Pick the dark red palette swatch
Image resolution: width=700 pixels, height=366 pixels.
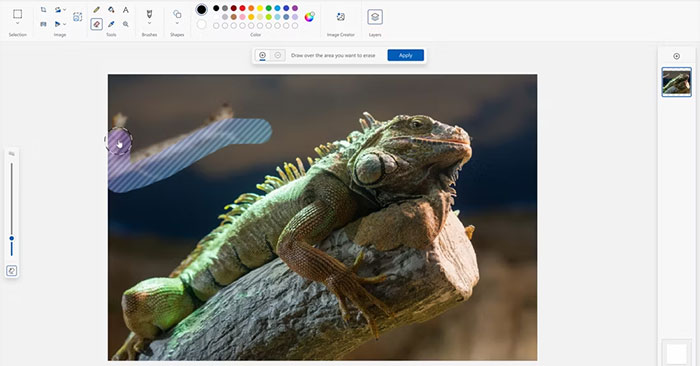[x=233, y=8]
